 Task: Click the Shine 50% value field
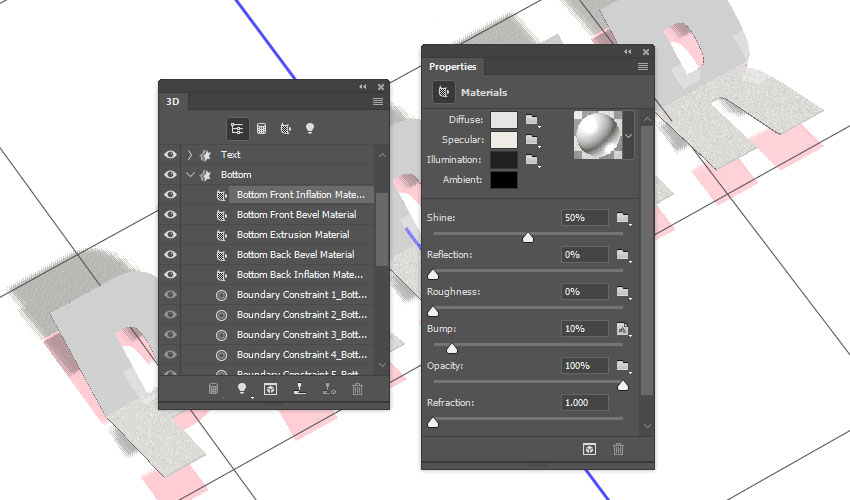584,218
